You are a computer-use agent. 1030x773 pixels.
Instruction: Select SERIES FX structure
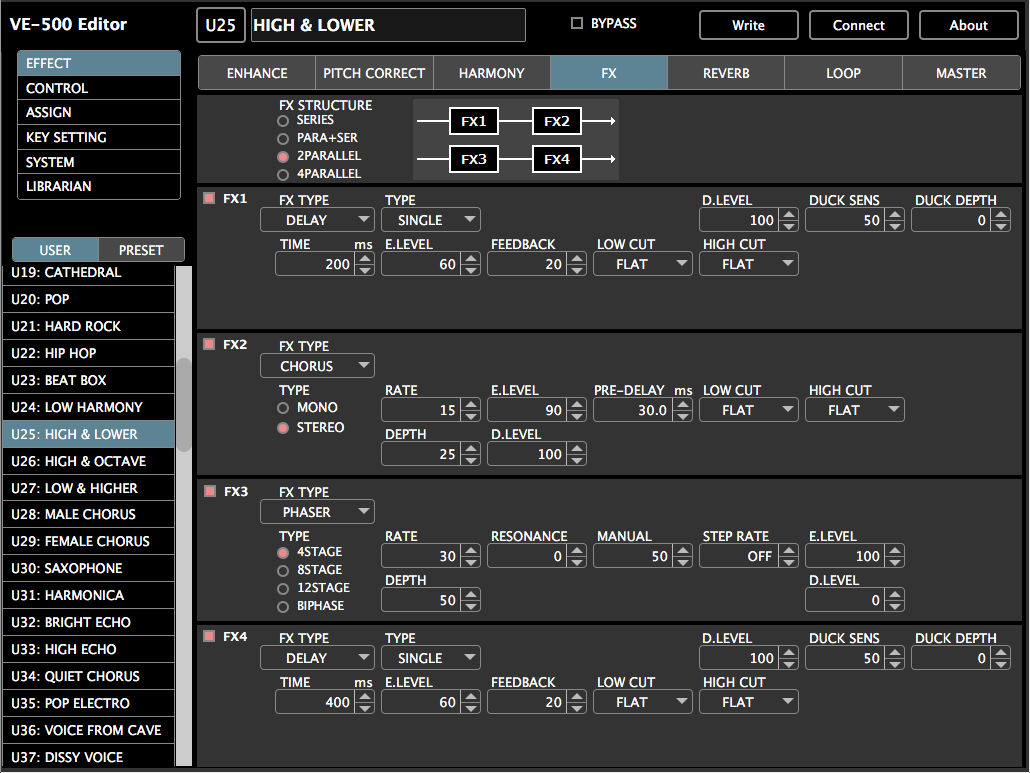coord(283,121)
